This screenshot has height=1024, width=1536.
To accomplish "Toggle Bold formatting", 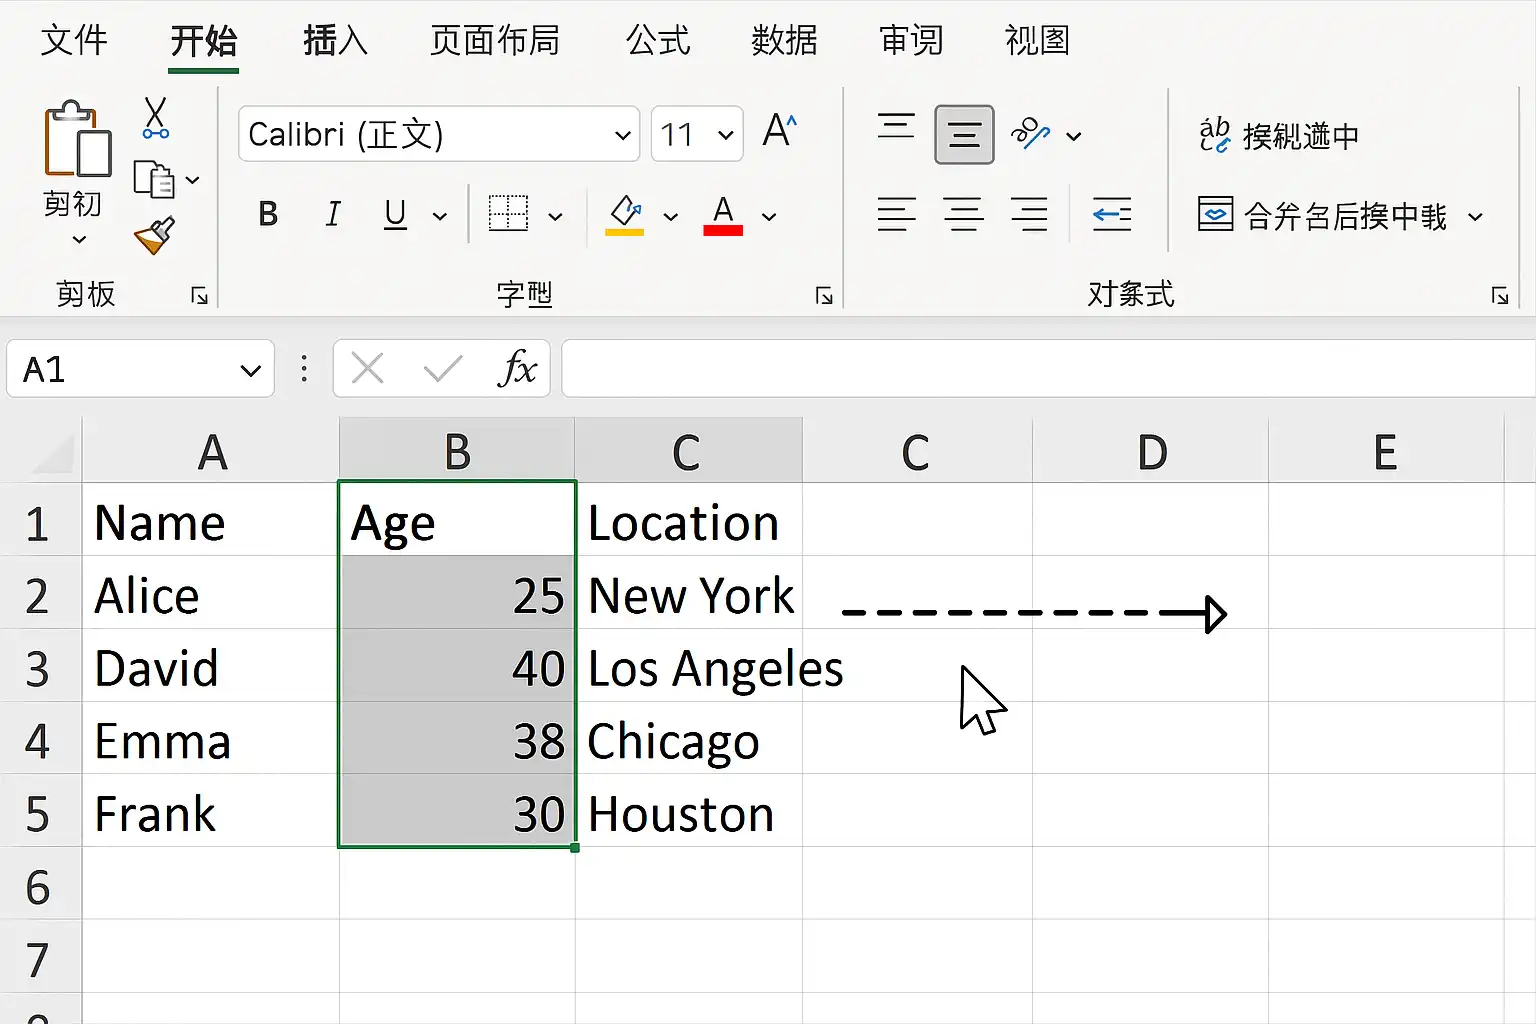I will [x=268, y=214].
